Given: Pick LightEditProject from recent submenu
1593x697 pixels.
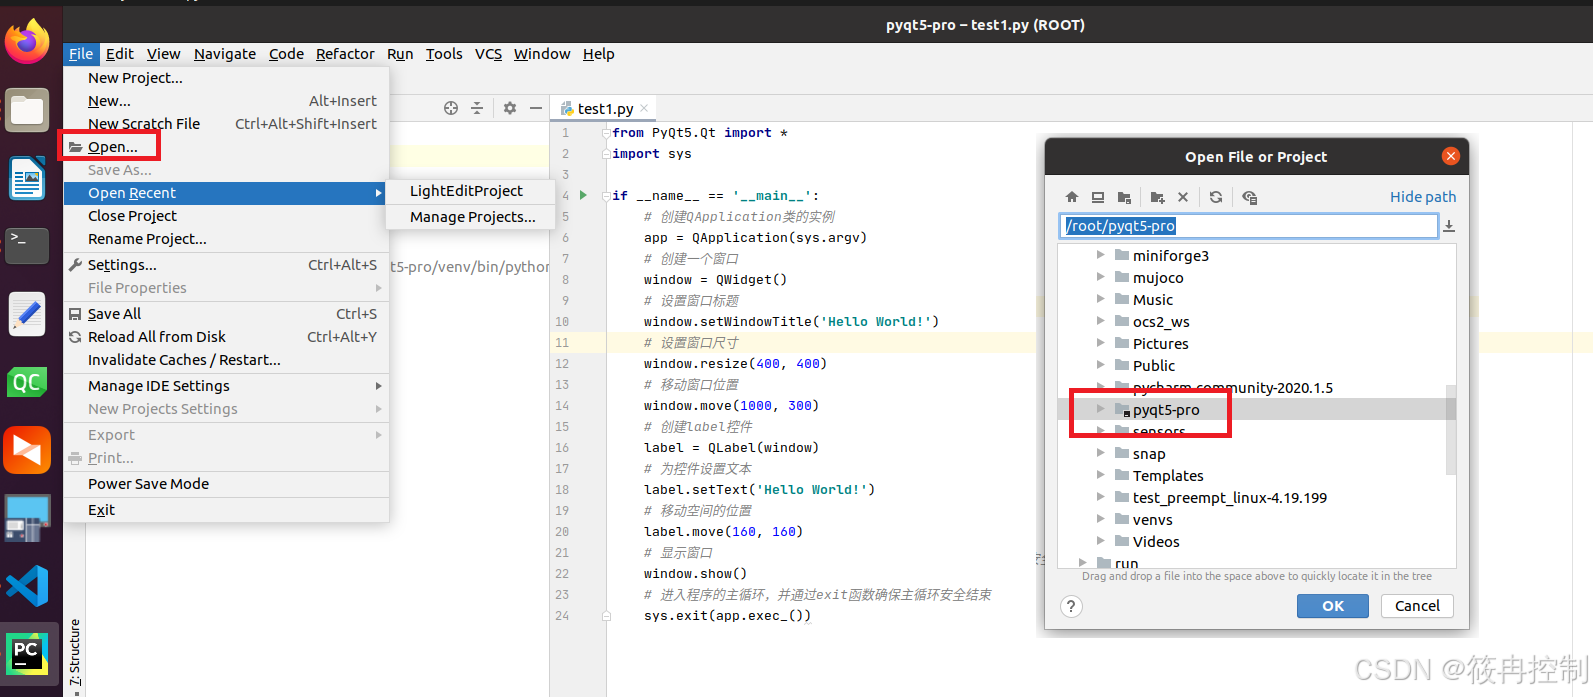Looking at the screenshot, I should click(x=470, y=191).
